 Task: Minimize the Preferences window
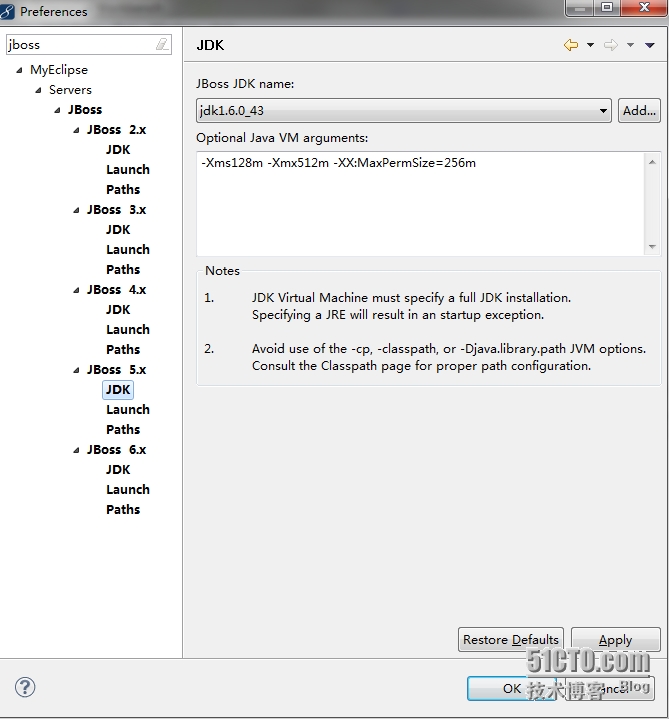point(581,7)
